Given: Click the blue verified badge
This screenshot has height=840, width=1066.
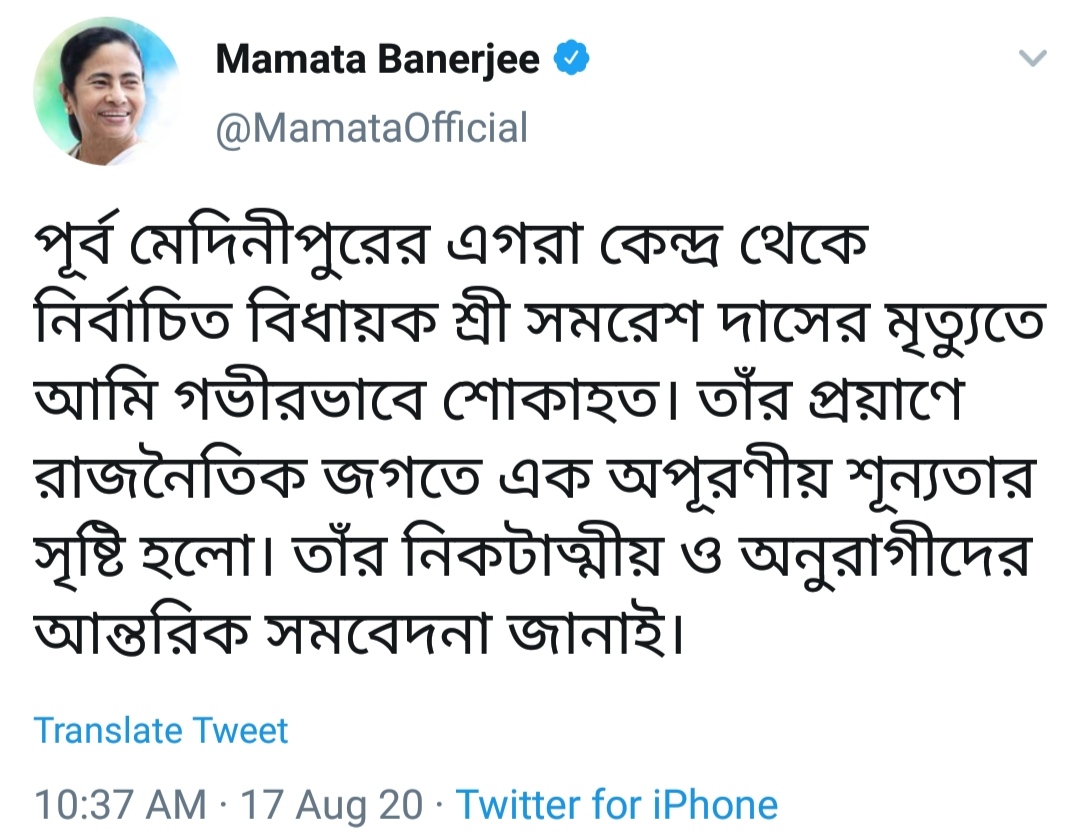Looking at the screenshot, I should pyautogui.click(x=573, y=60).
